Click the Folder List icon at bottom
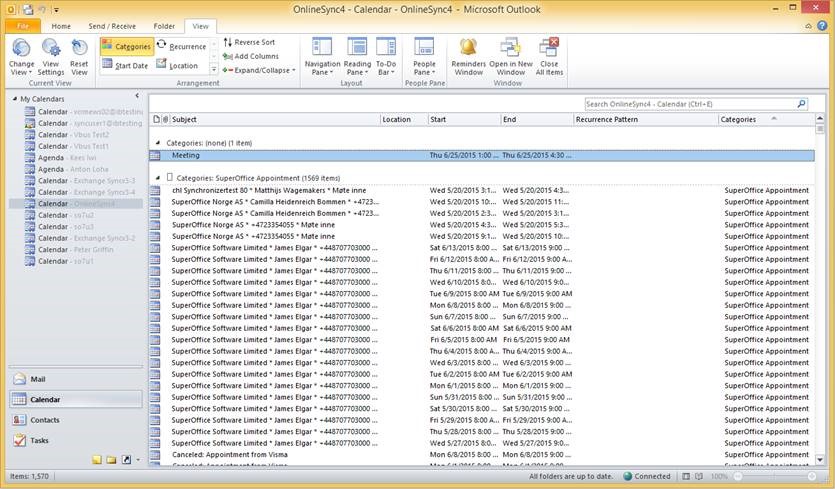The height and width of the screenshot is (489, 835). [x=111, y=460]
